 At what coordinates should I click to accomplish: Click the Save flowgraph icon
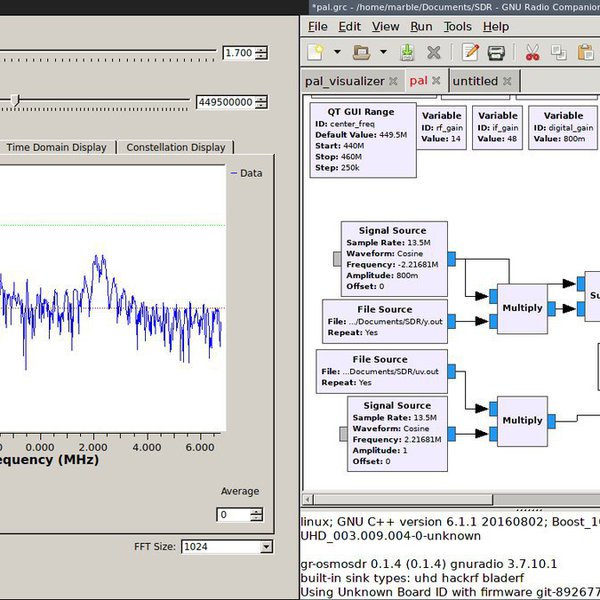coord(407,52)
